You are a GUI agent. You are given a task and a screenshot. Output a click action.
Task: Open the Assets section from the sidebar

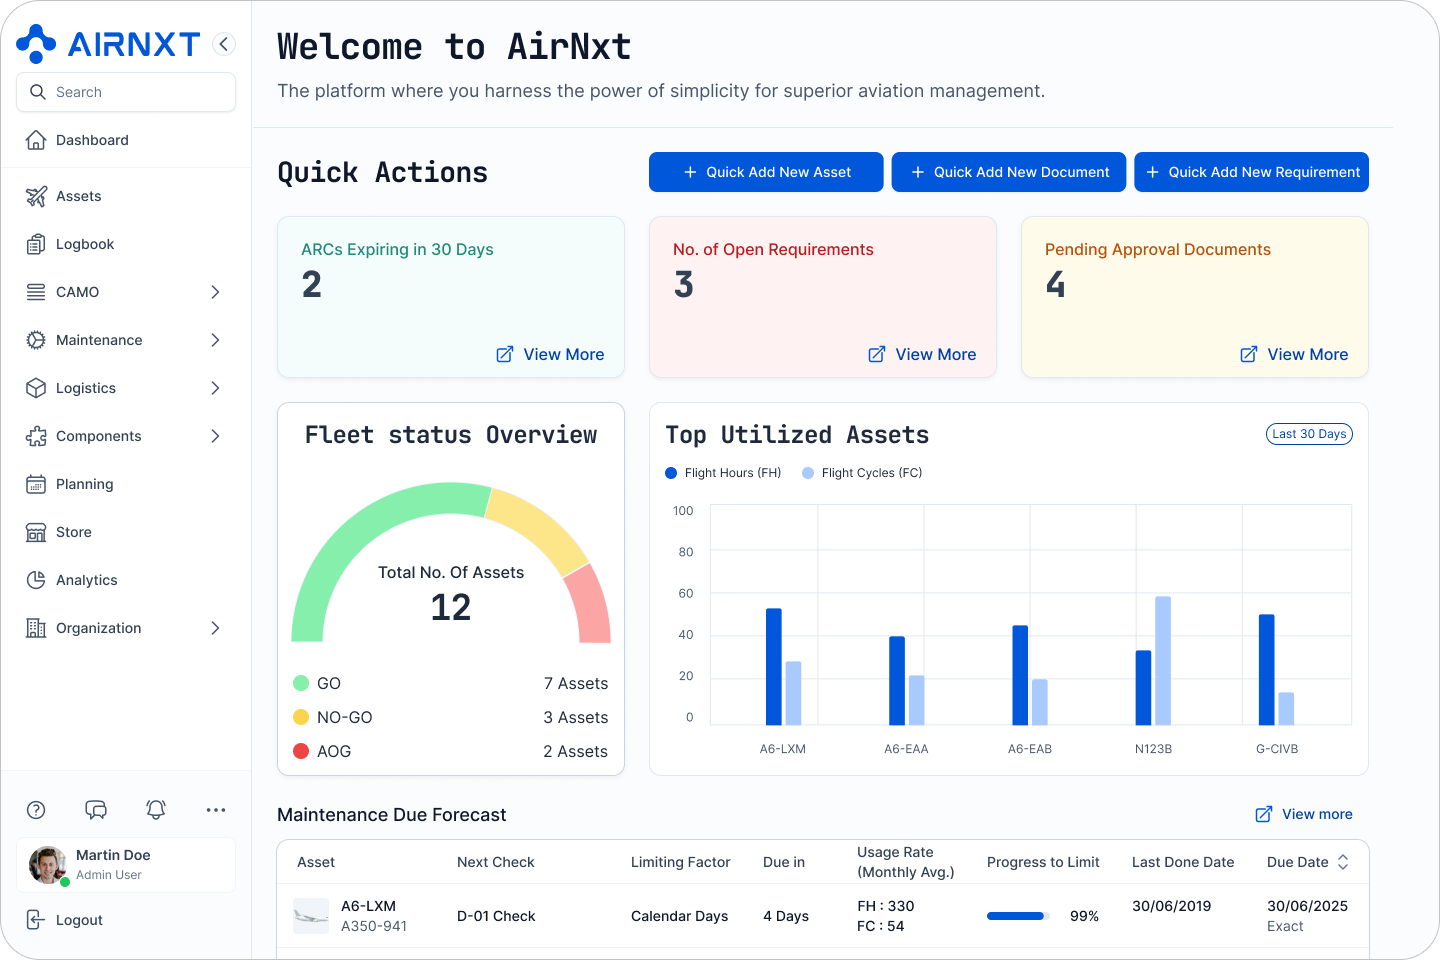(x=79, y=196)
